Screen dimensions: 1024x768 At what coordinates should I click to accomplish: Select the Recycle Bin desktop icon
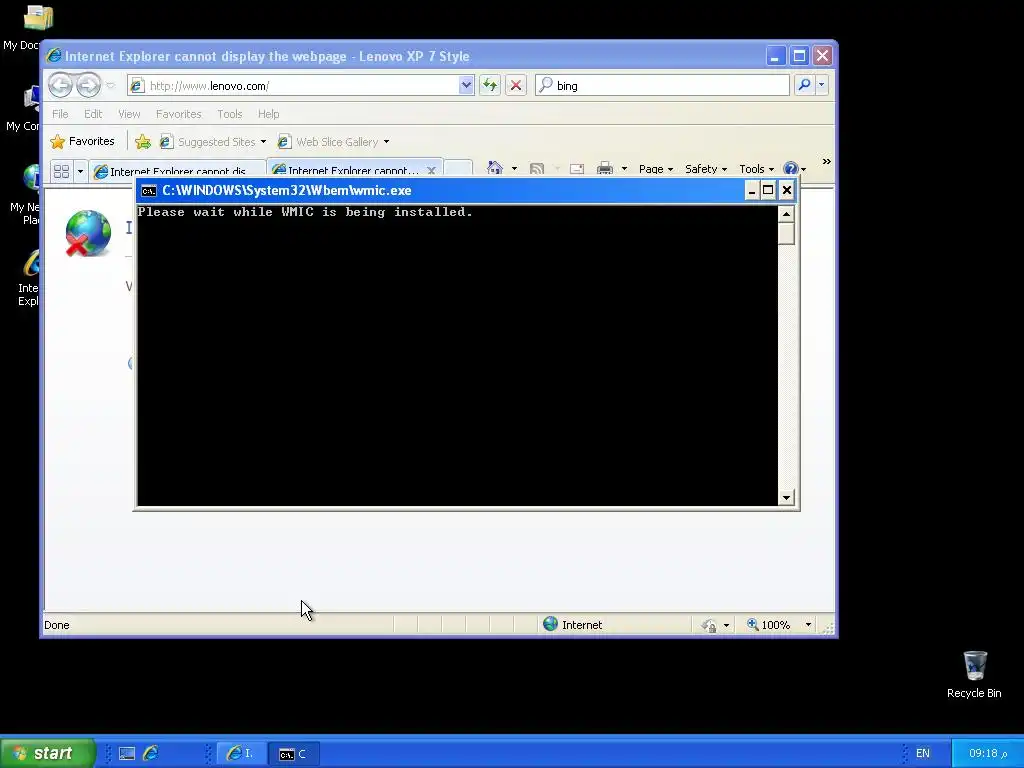click(x=974, y=675)
